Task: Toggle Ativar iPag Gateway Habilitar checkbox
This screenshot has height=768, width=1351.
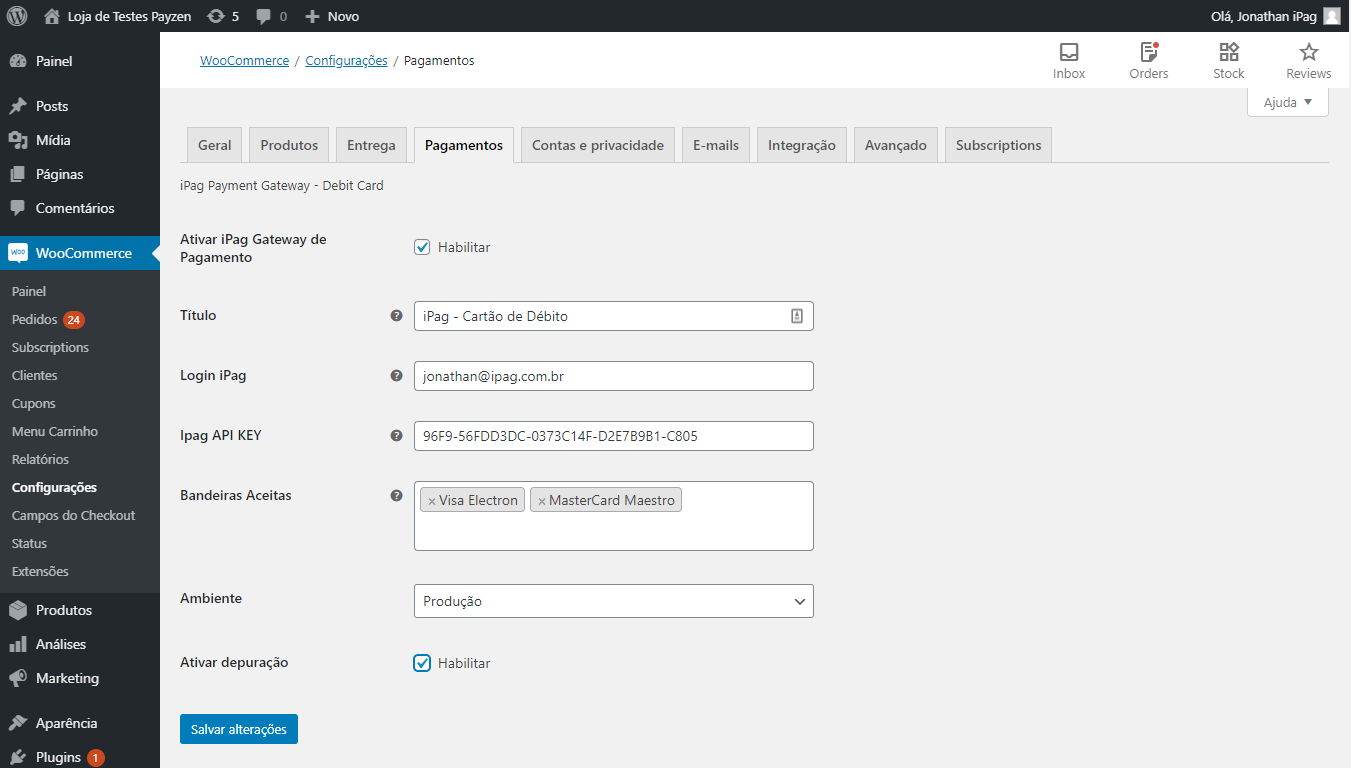Action: (x=422, y=247)
